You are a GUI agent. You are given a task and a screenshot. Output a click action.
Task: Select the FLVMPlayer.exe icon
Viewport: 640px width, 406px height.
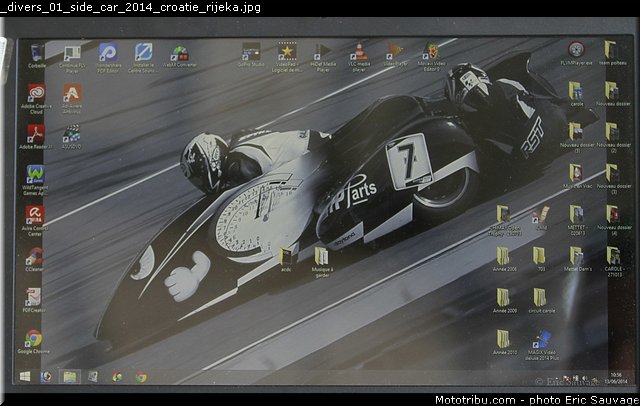coord(576,54)
